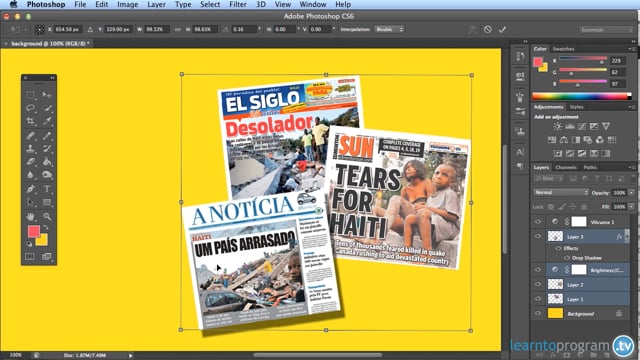Viewport: 640px width, 360px height.
Task: Click the color spectrum ramp
Action: (582, 96)
